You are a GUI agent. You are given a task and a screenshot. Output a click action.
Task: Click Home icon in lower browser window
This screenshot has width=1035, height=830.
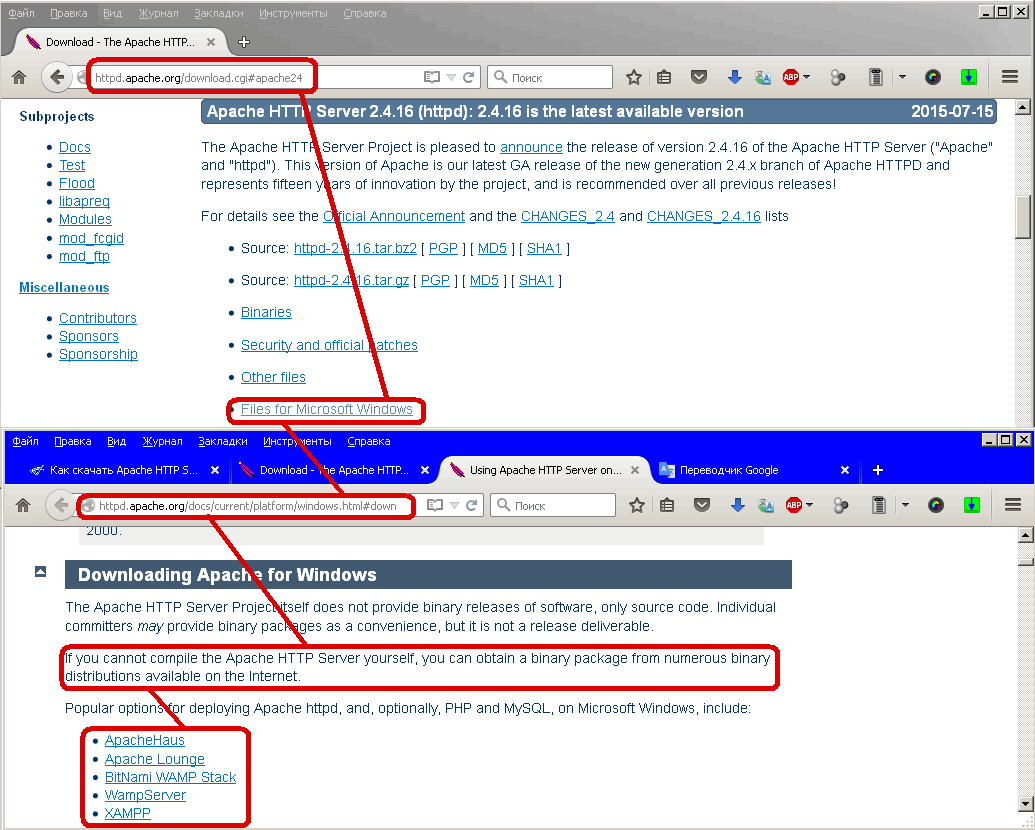point(22,506)
